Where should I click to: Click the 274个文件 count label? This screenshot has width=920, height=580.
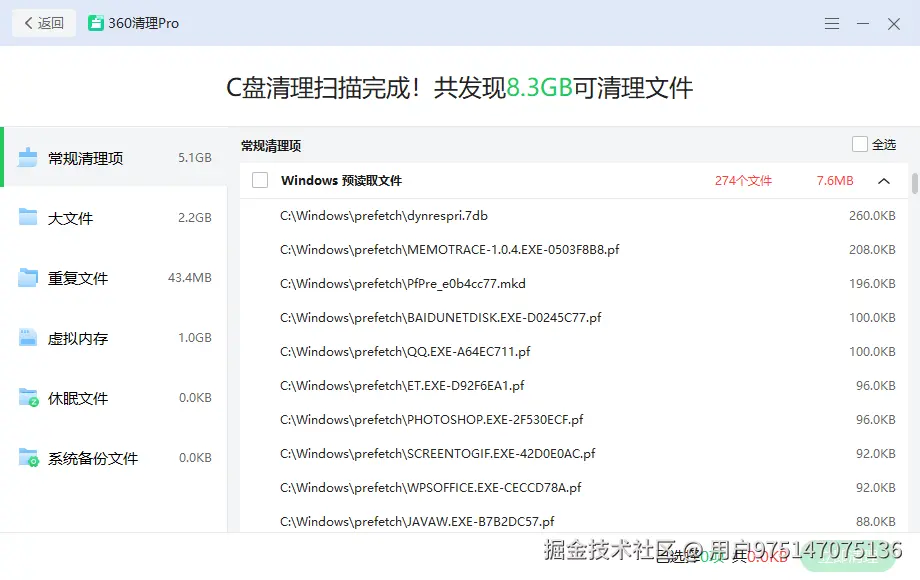[x=743, y=181]
